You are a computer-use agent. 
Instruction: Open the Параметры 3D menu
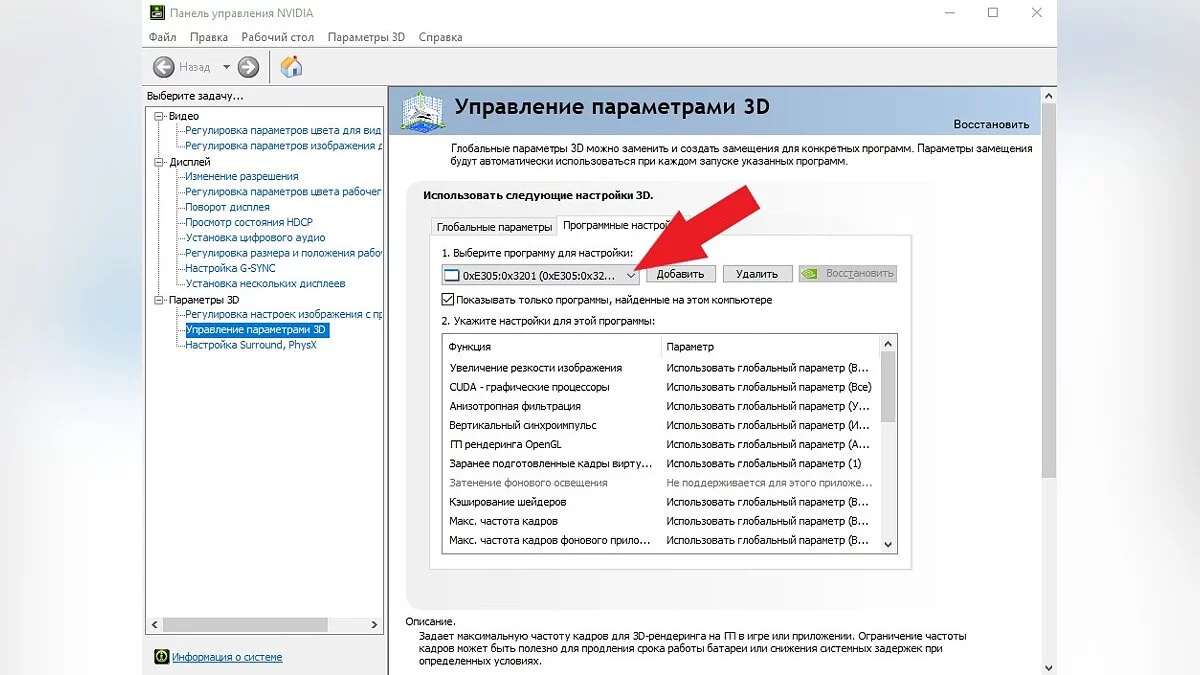point(366,37)
